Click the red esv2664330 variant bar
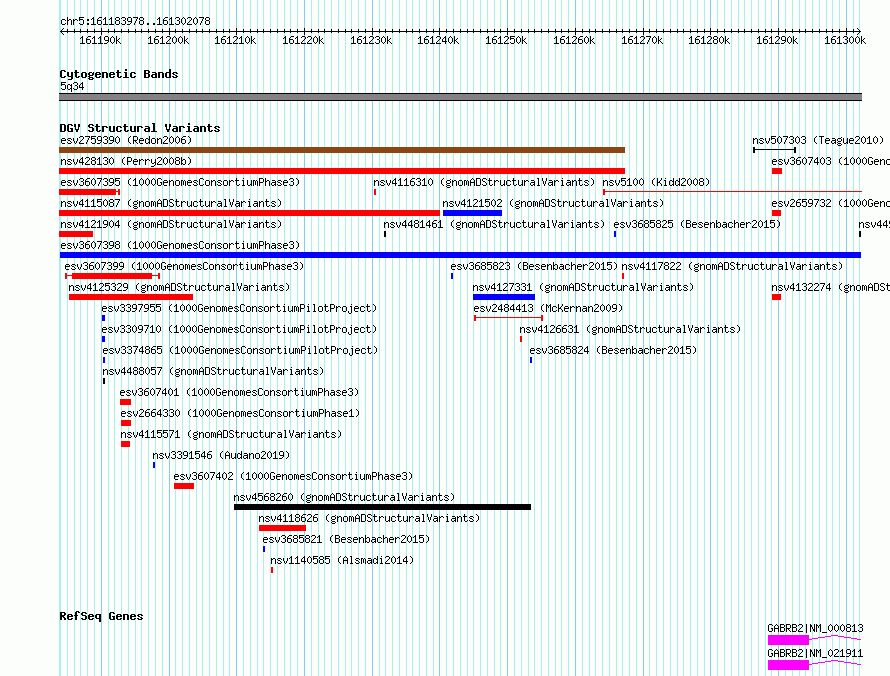The image size is (890, 676). tap(126, 423)
